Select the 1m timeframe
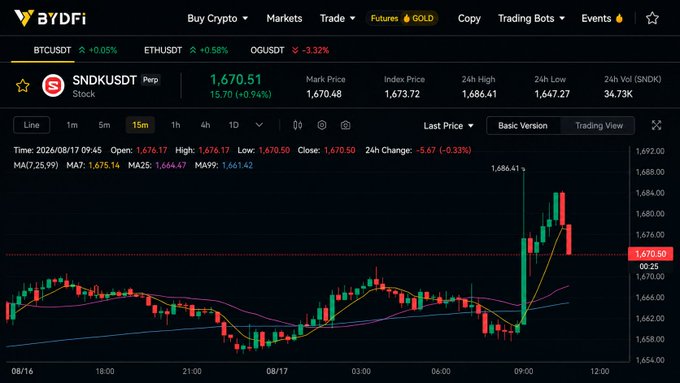The width and height of the screenshot is (680, 383). pos(72,125)
